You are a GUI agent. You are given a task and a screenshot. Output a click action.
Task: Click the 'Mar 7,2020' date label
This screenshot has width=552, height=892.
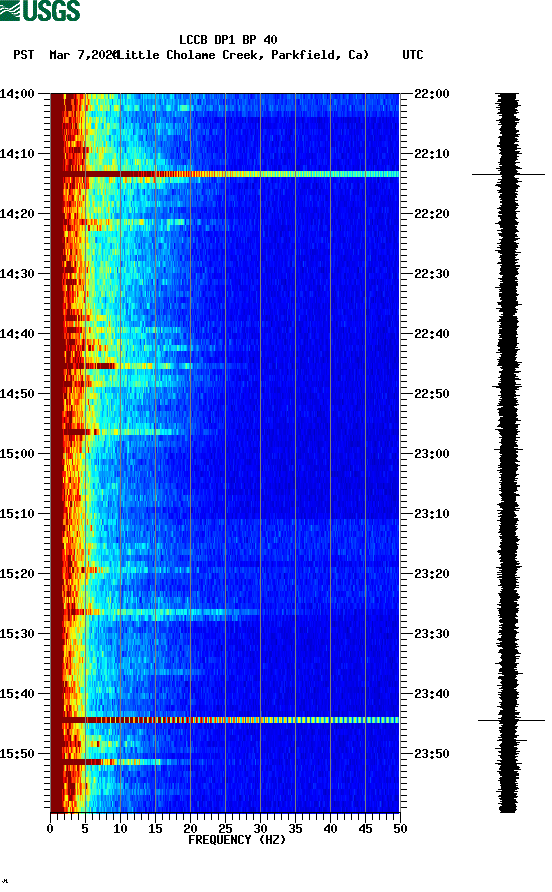[84, 55]
